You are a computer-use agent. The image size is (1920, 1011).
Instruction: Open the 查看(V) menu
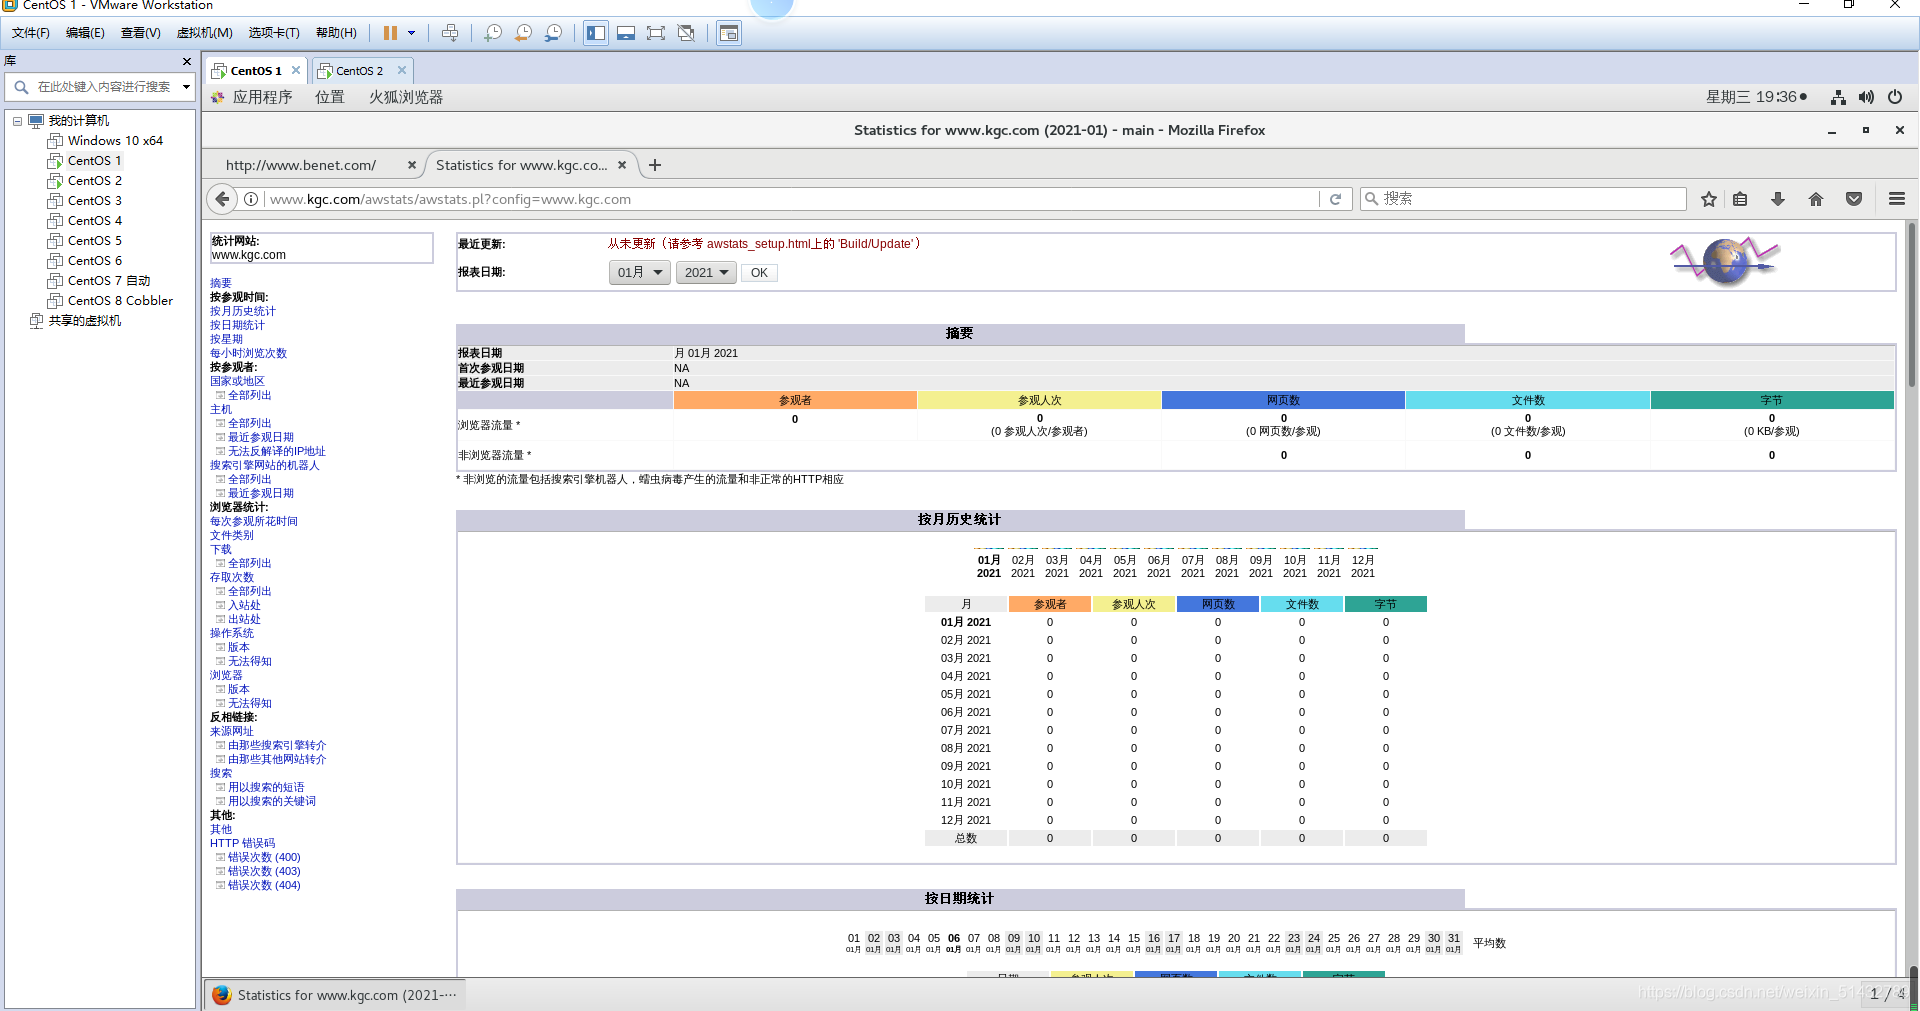pyautogui.click(x=141, y=33)
